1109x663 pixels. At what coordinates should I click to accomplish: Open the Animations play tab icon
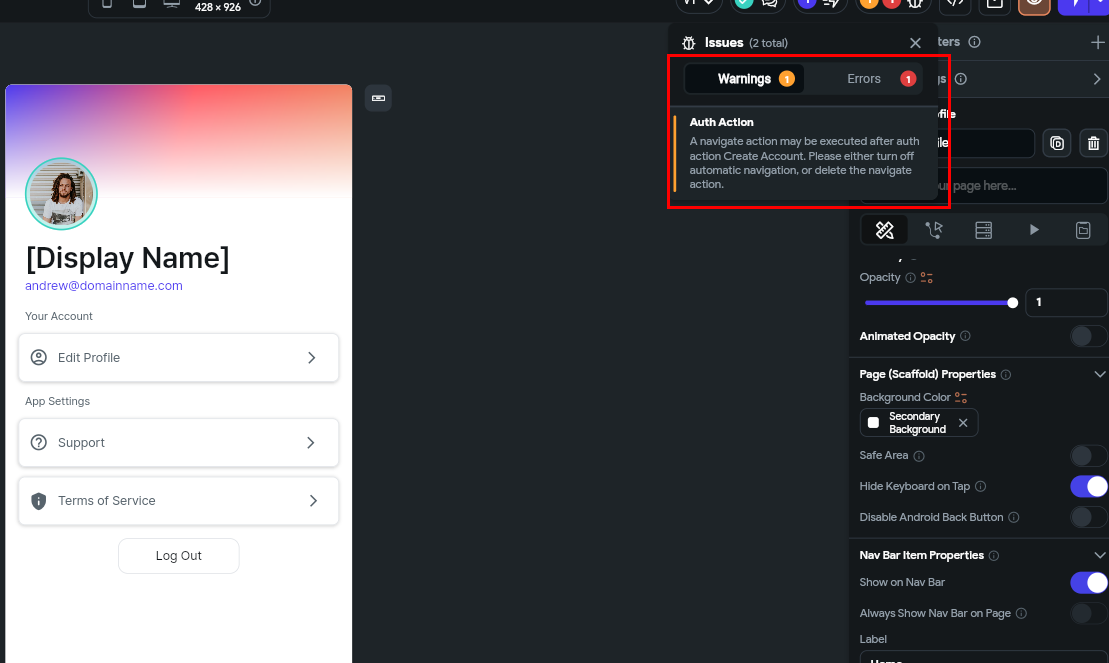click(x=1034, y=230)
